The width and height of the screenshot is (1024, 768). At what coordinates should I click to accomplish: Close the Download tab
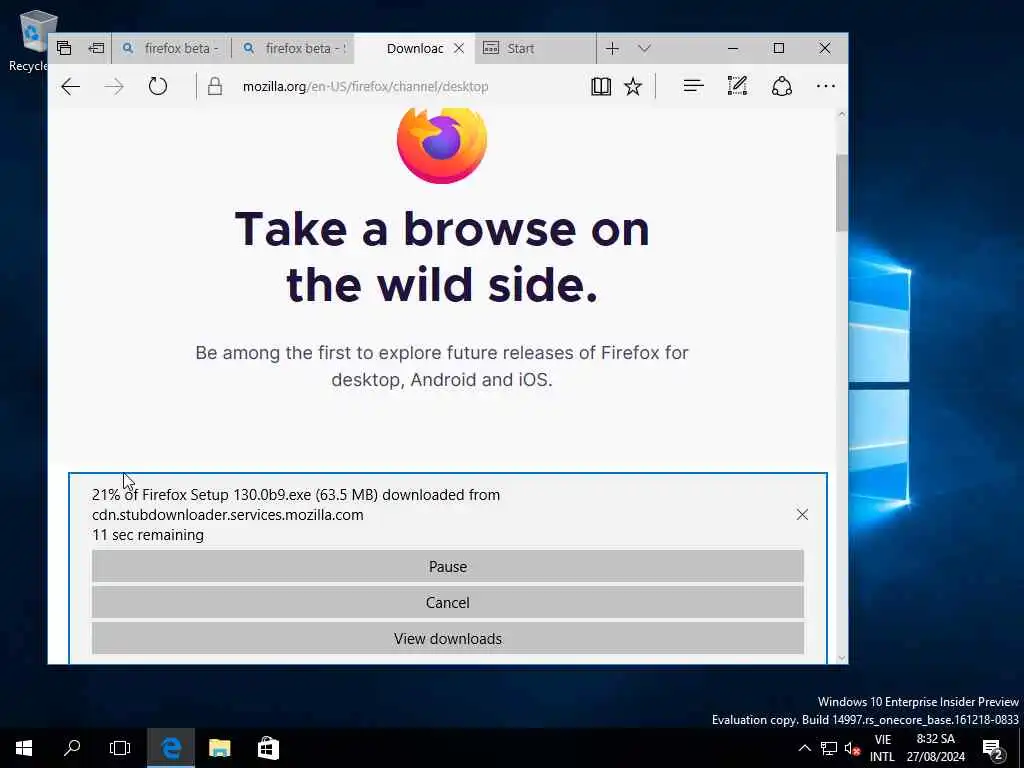(x=459, y=48)
